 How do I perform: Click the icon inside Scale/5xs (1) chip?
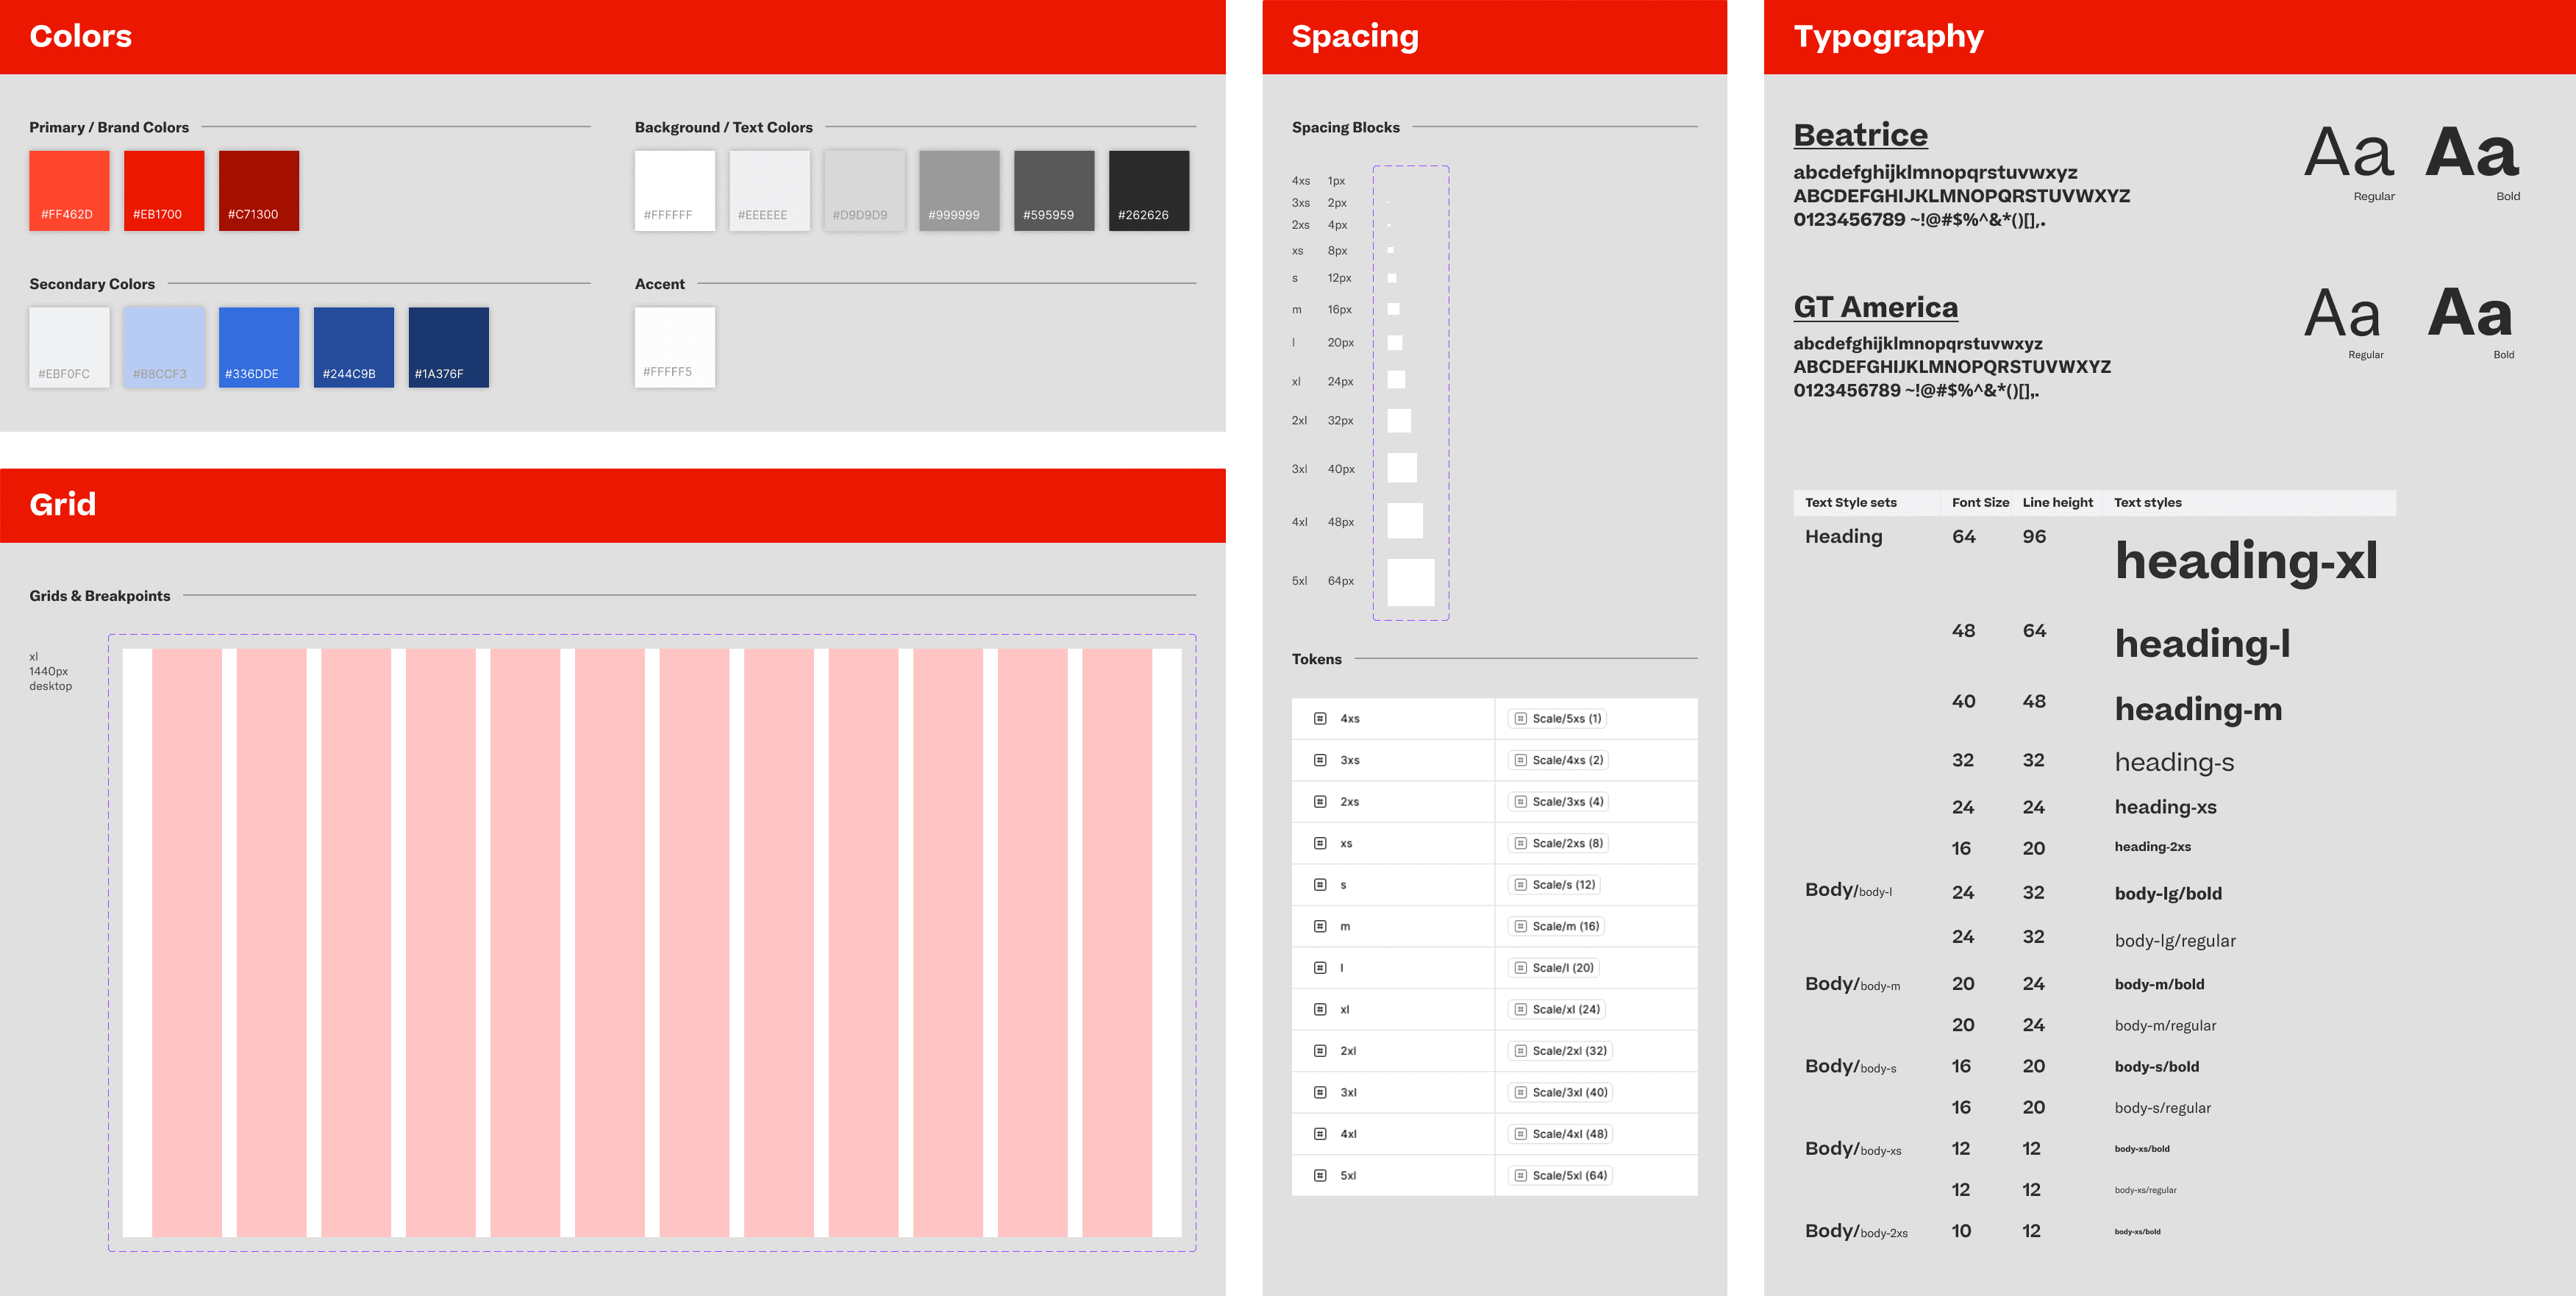tap(1521, 718)
